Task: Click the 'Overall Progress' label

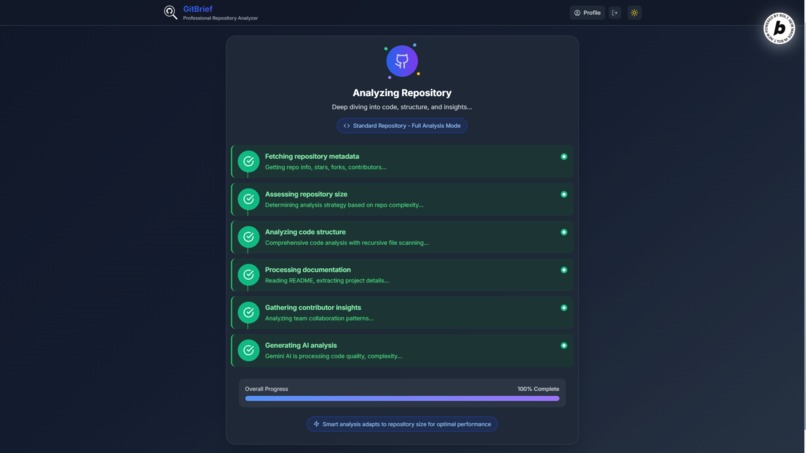Action: tap(266, 389)
